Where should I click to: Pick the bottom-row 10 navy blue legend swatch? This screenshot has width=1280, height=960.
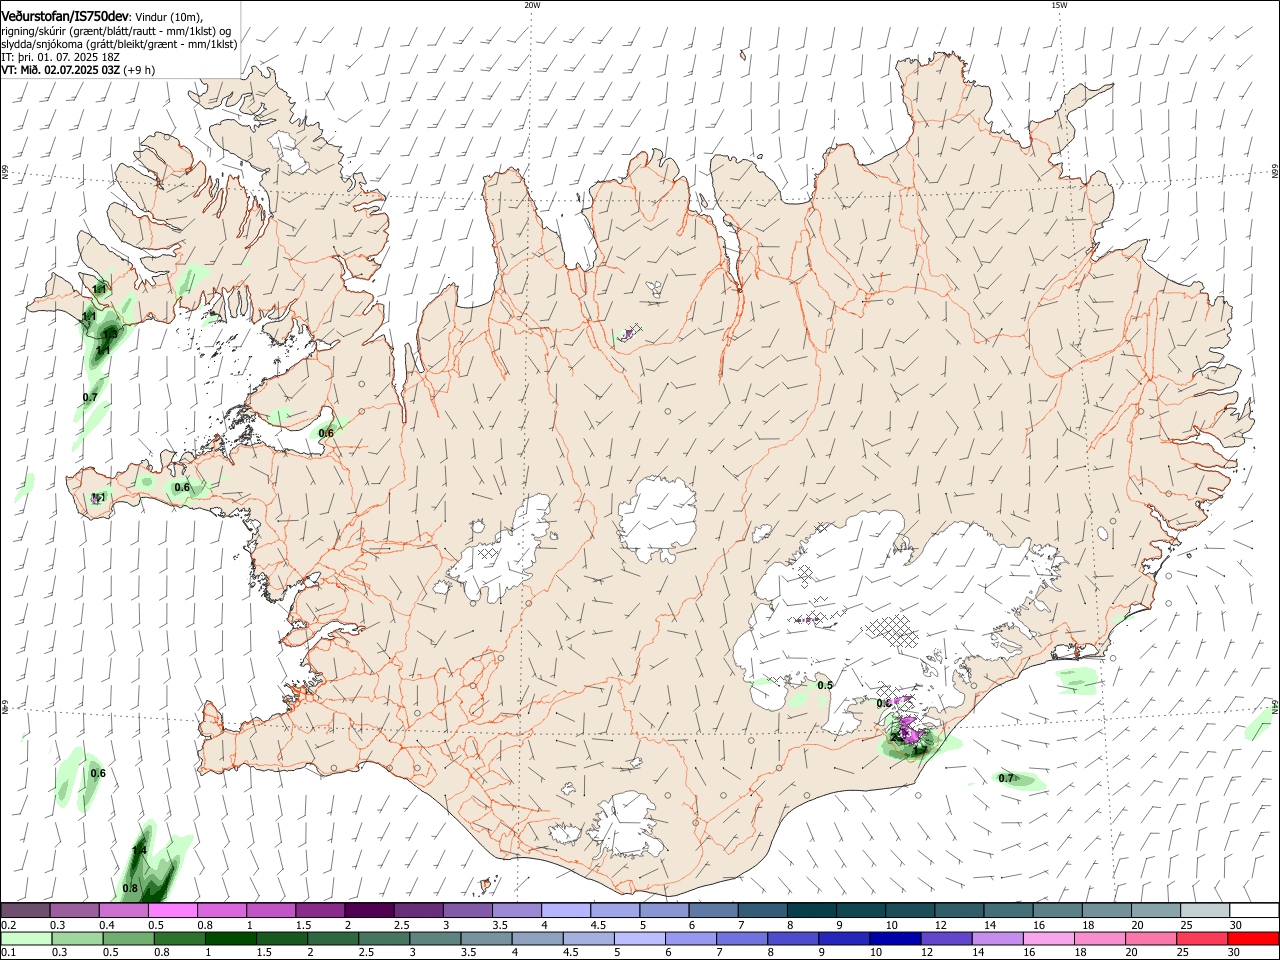(x=894, y=939)
